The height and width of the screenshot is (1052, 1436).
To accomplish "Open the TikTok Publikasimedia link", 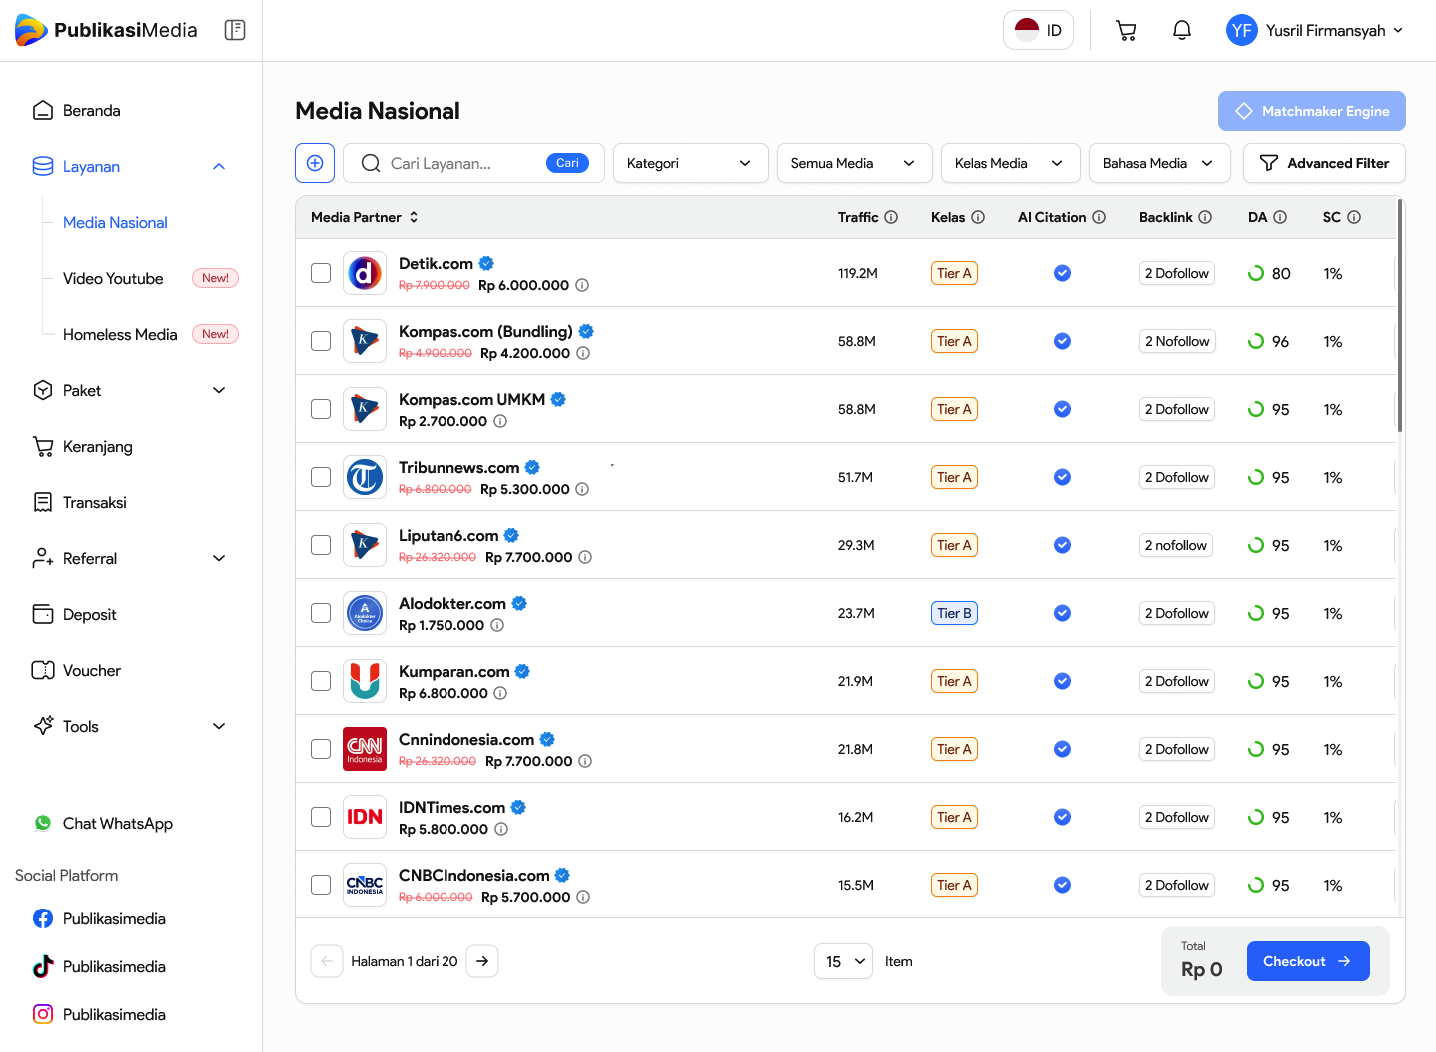I will coord(99,966).
